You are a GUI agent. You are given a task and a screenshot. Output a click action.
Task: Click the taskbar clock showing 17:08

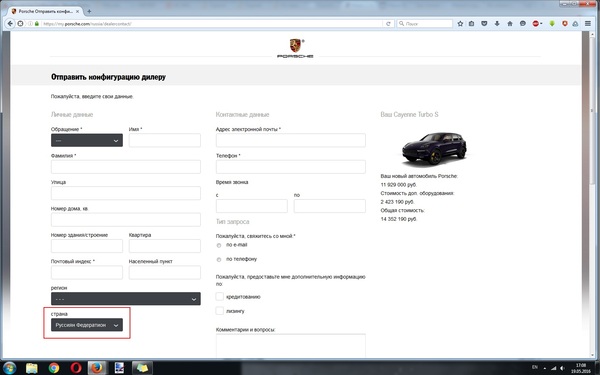[x=580, y=368]
